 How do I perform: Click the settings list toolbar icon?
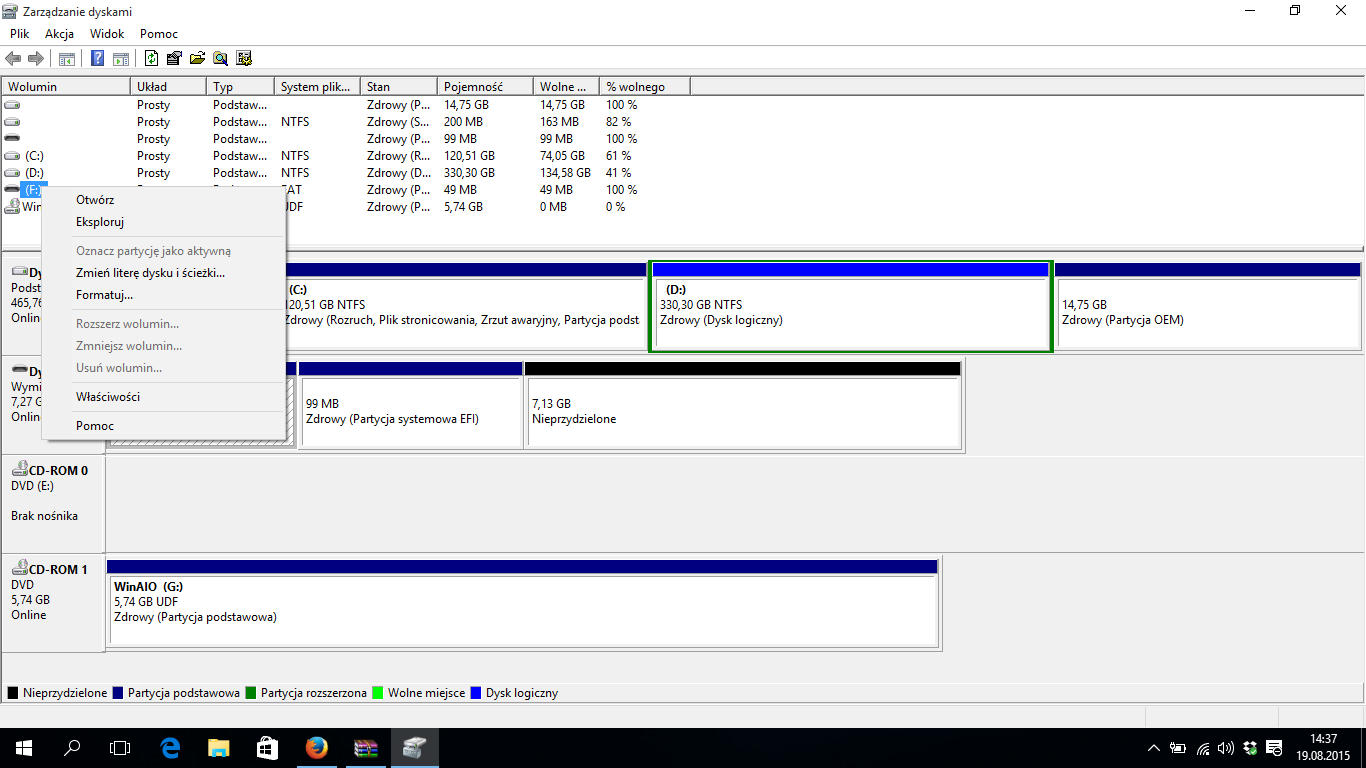pos(243,58)
